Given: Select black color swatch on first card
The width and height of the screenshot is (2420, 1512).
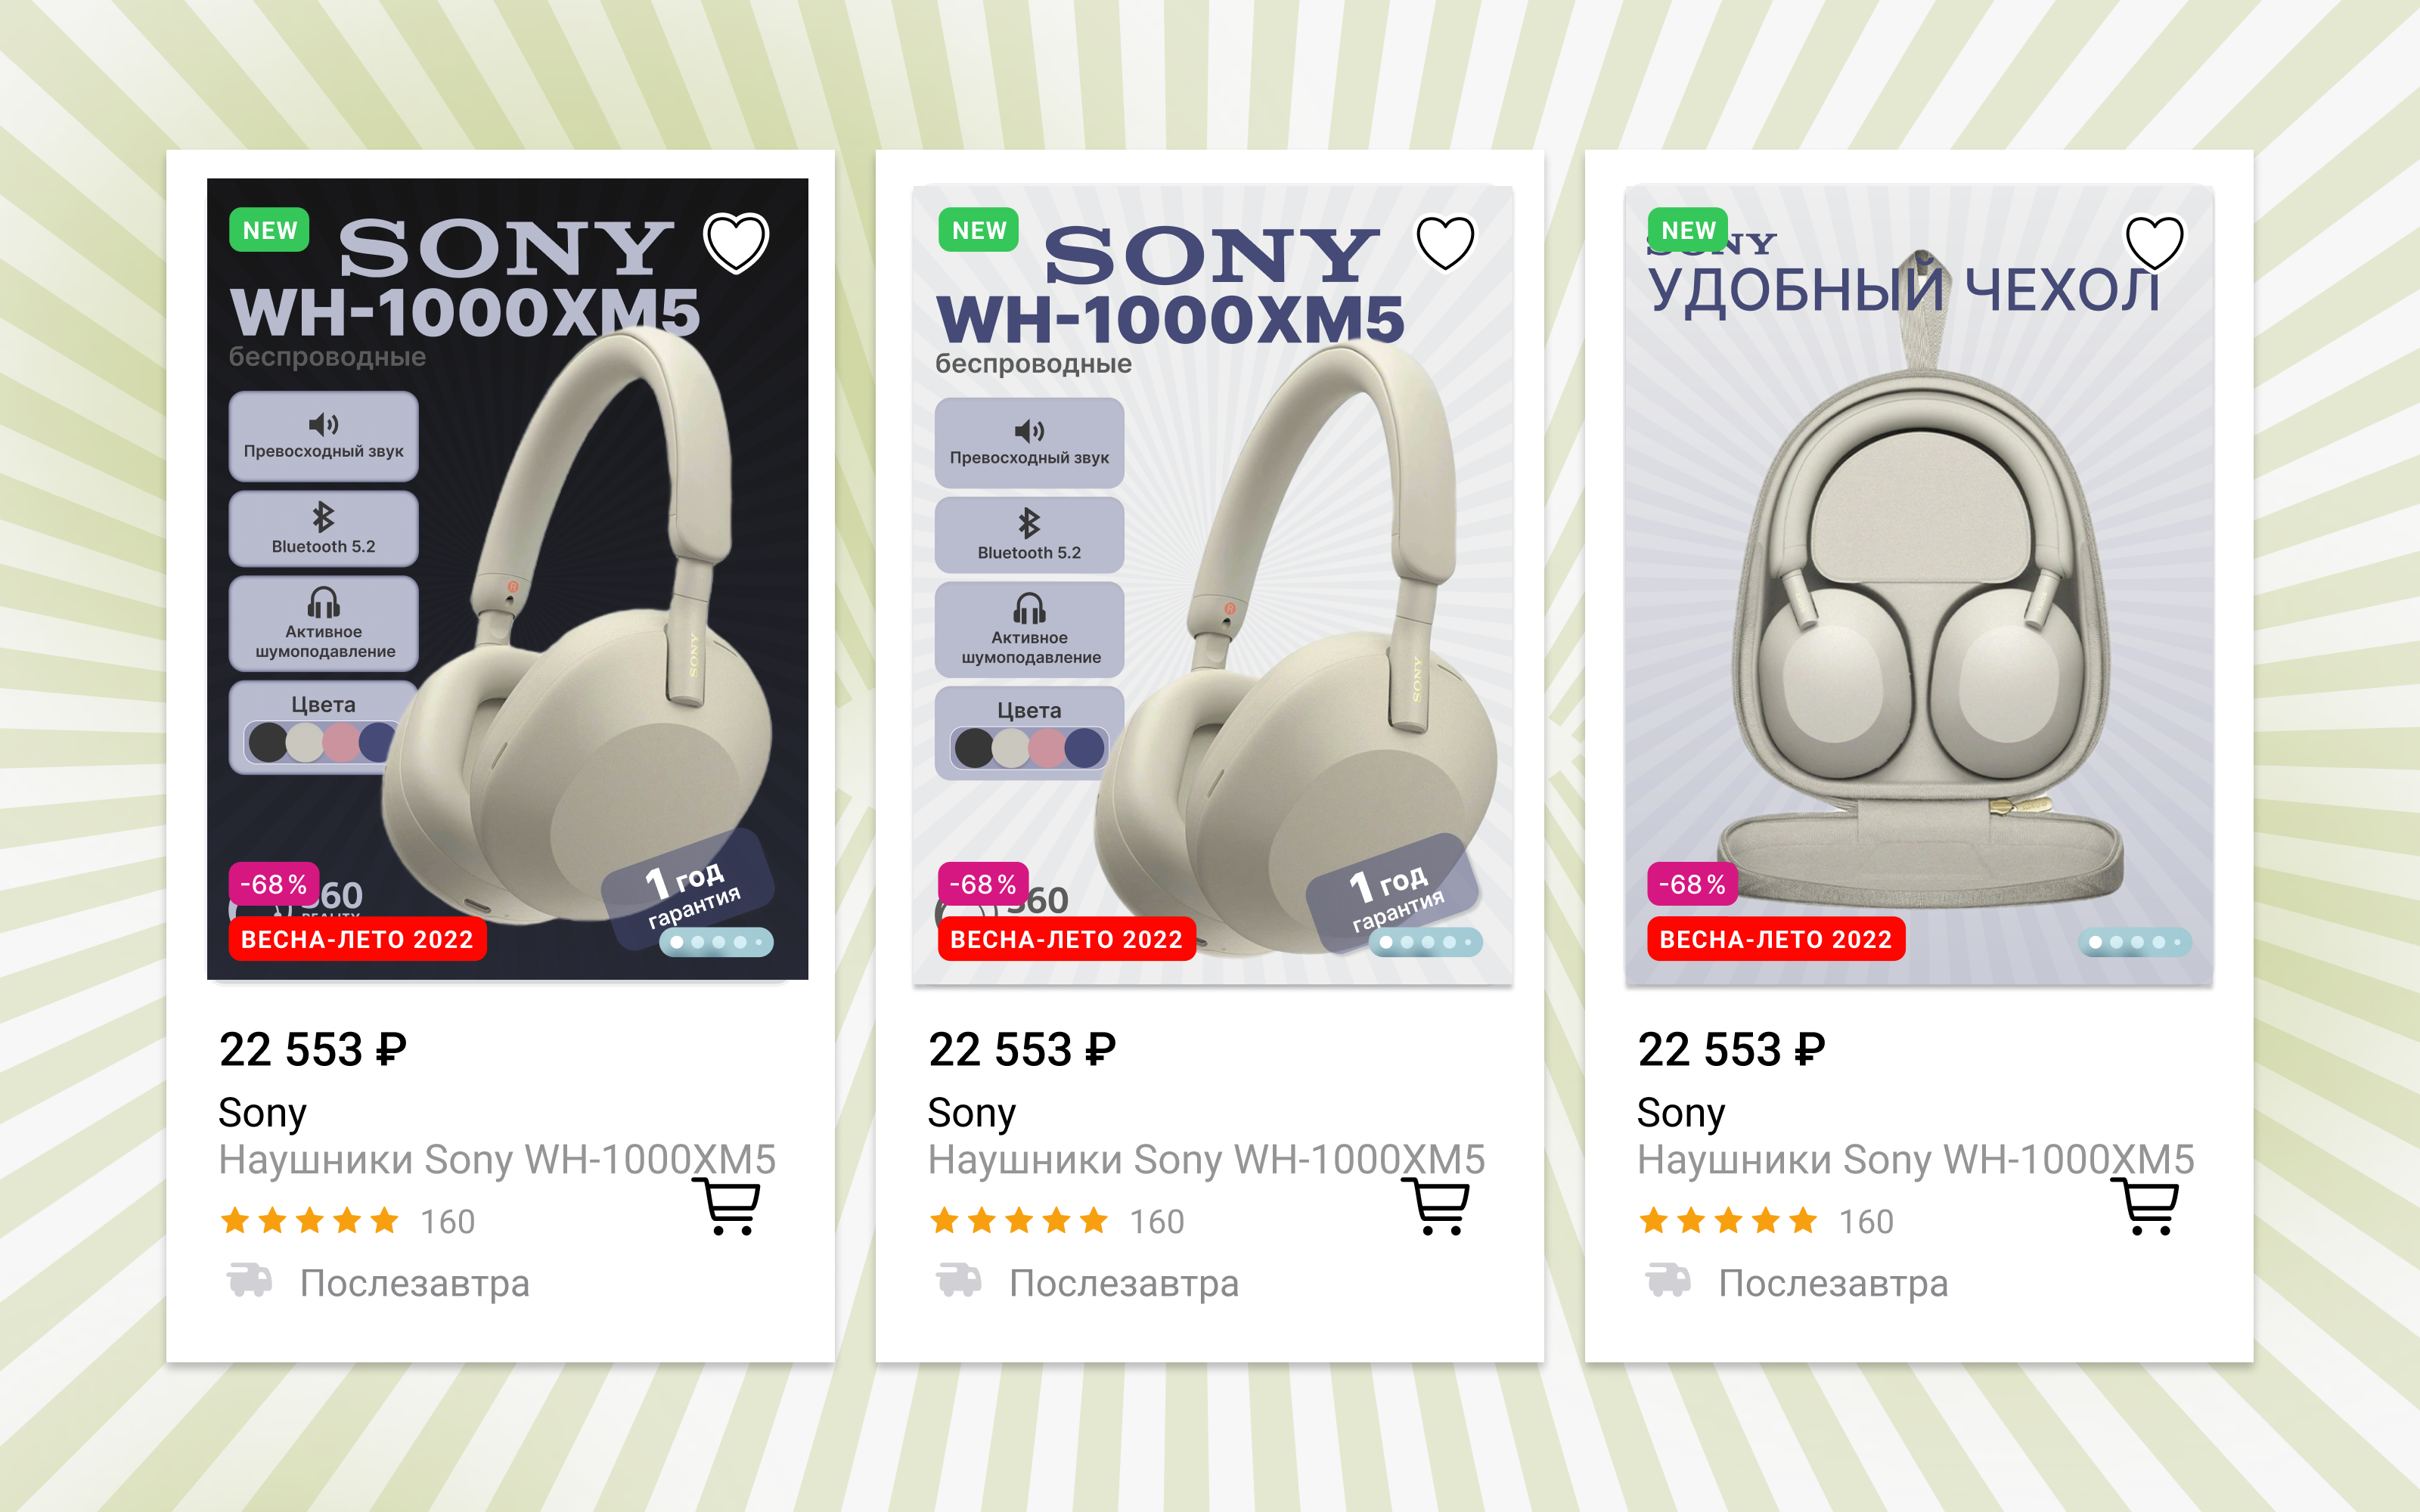Looking at the screenshot, I should click(x=268, y=743).
